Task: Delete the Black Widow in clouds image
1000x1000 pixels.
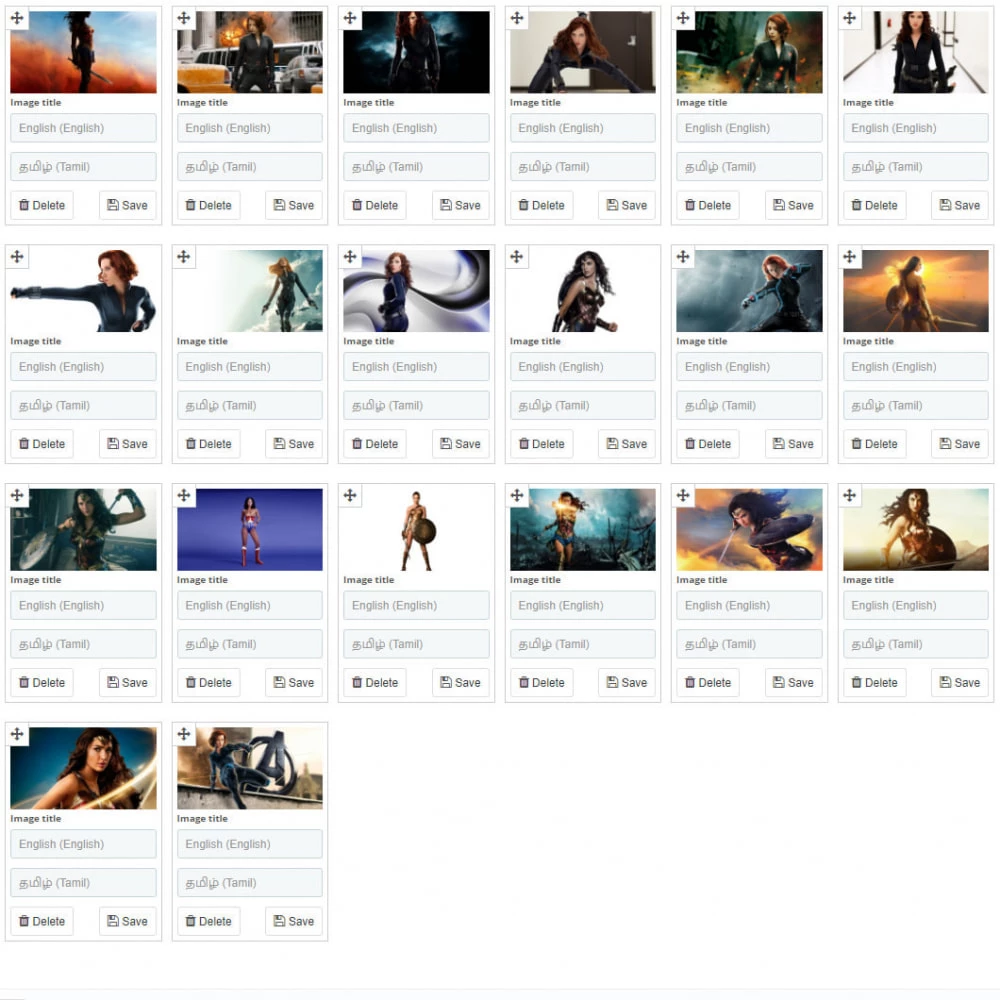Action: coord(209,444)
